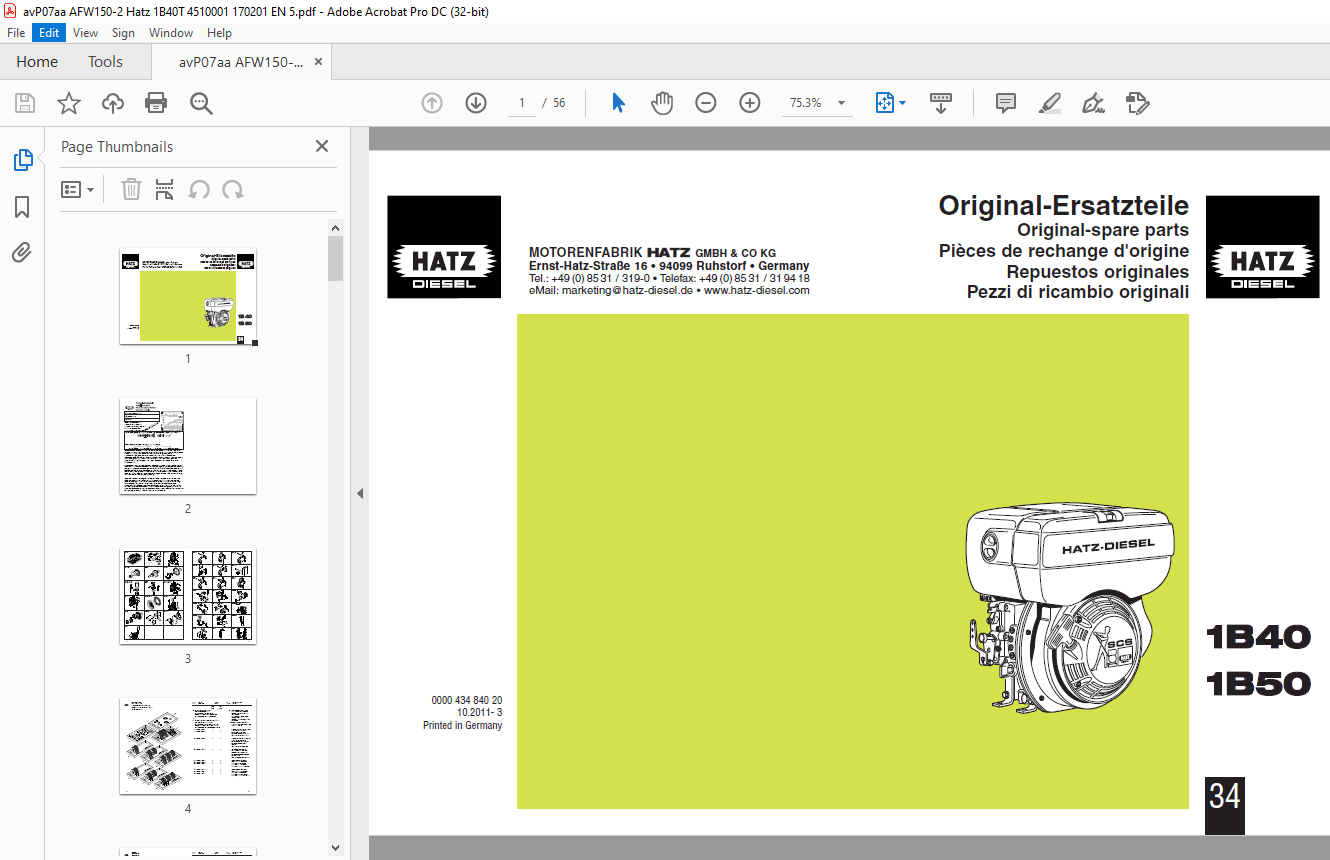Click the www.hatz-diesel.com text
This screenshot has width=1330, height=860.
756,291
